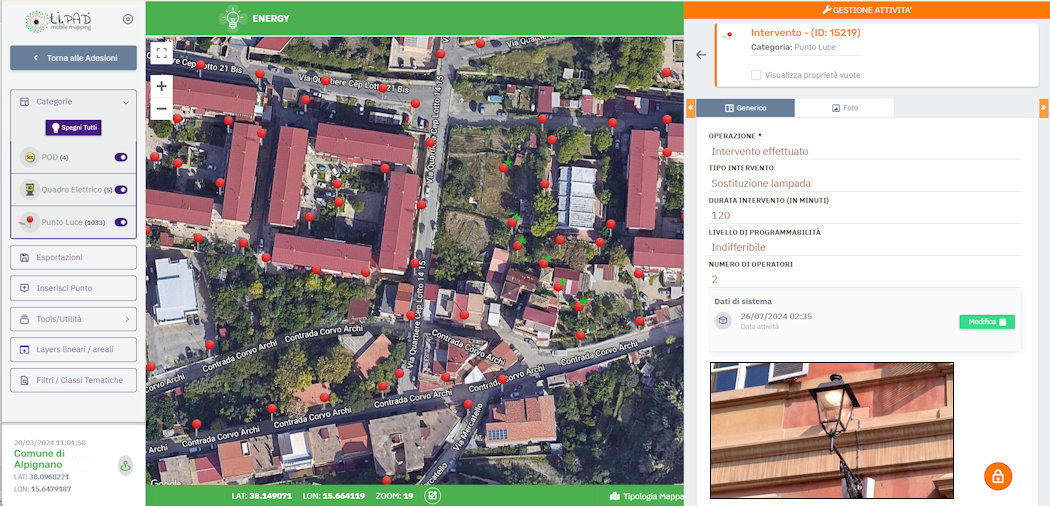Click the back arrow in activity panel
Viewport: 1050px width, 506px height.
[701, 55]
